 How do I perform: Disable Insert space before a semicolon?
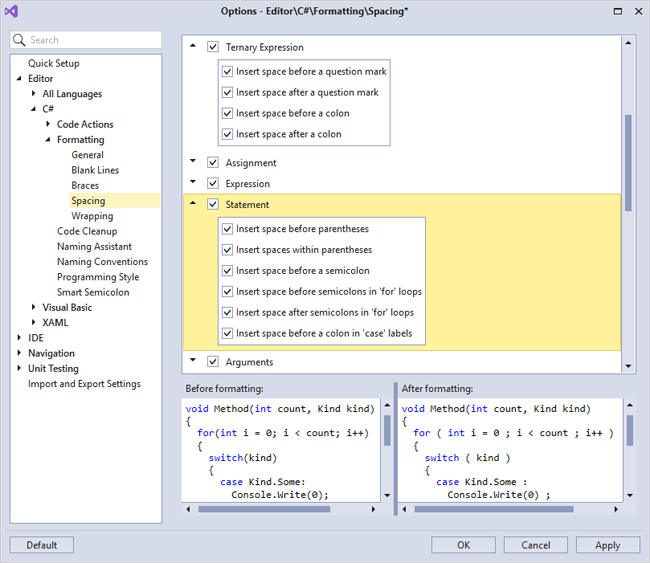(x=228, y=271)
